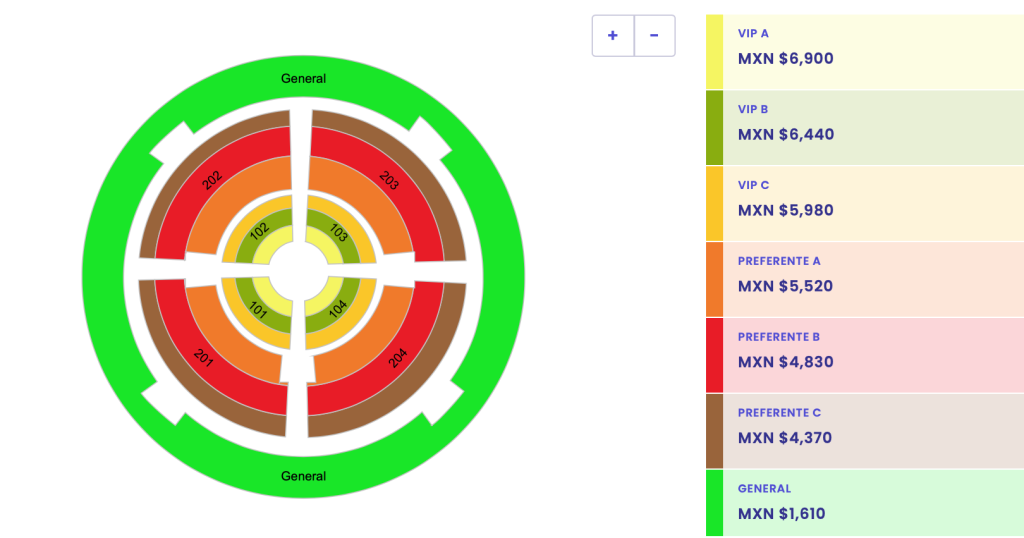The width and height of the screenshot is (1024, 538).
Task: Select seating section 202
Action: click(x=211, y=180)
